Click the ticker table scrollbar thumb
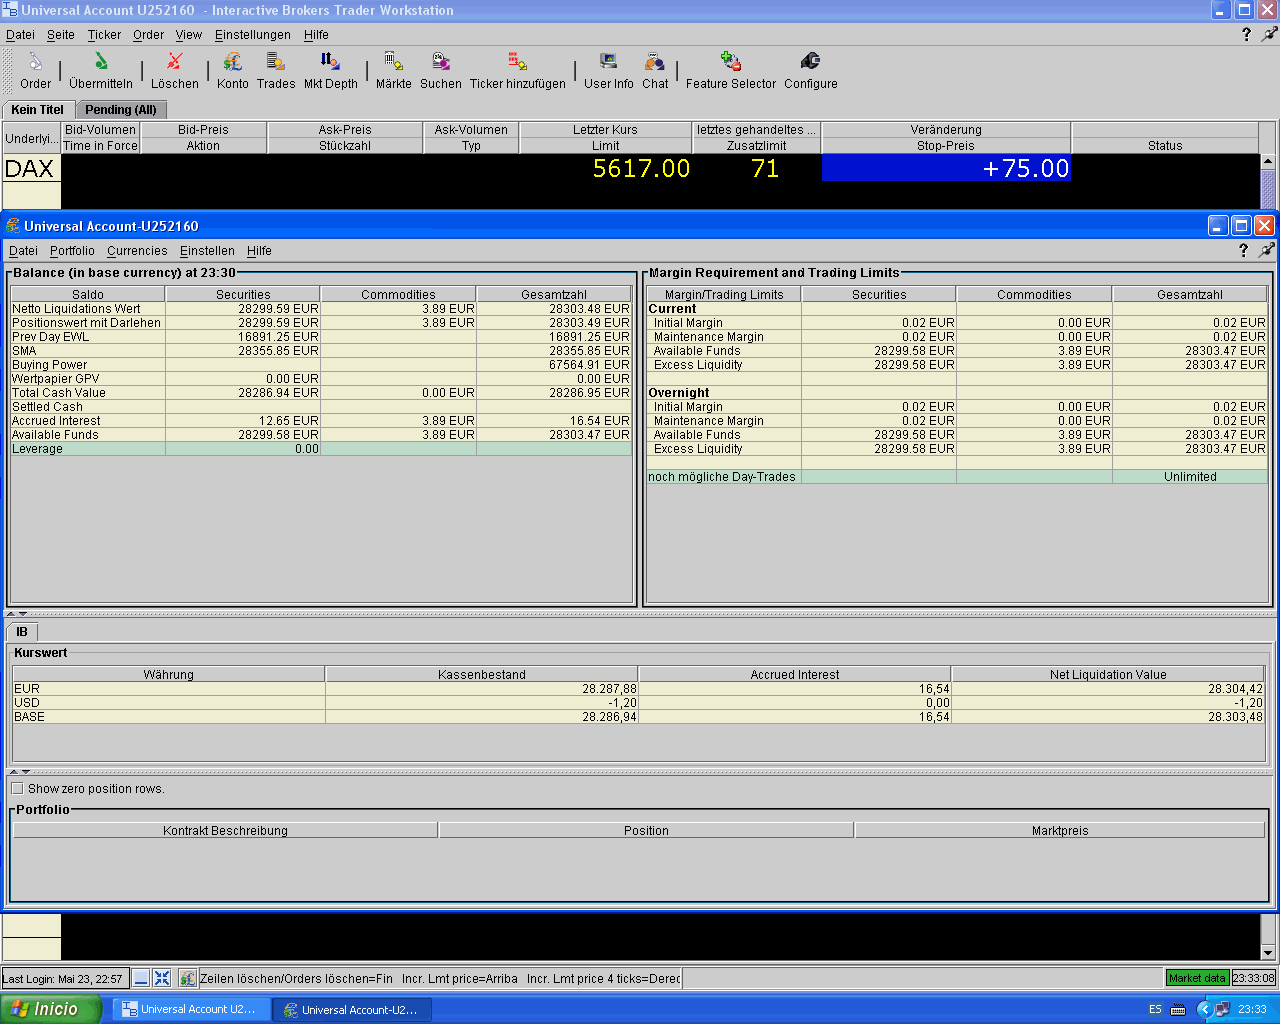Screen dimensions: 1280x1024 pos(1268,190)
